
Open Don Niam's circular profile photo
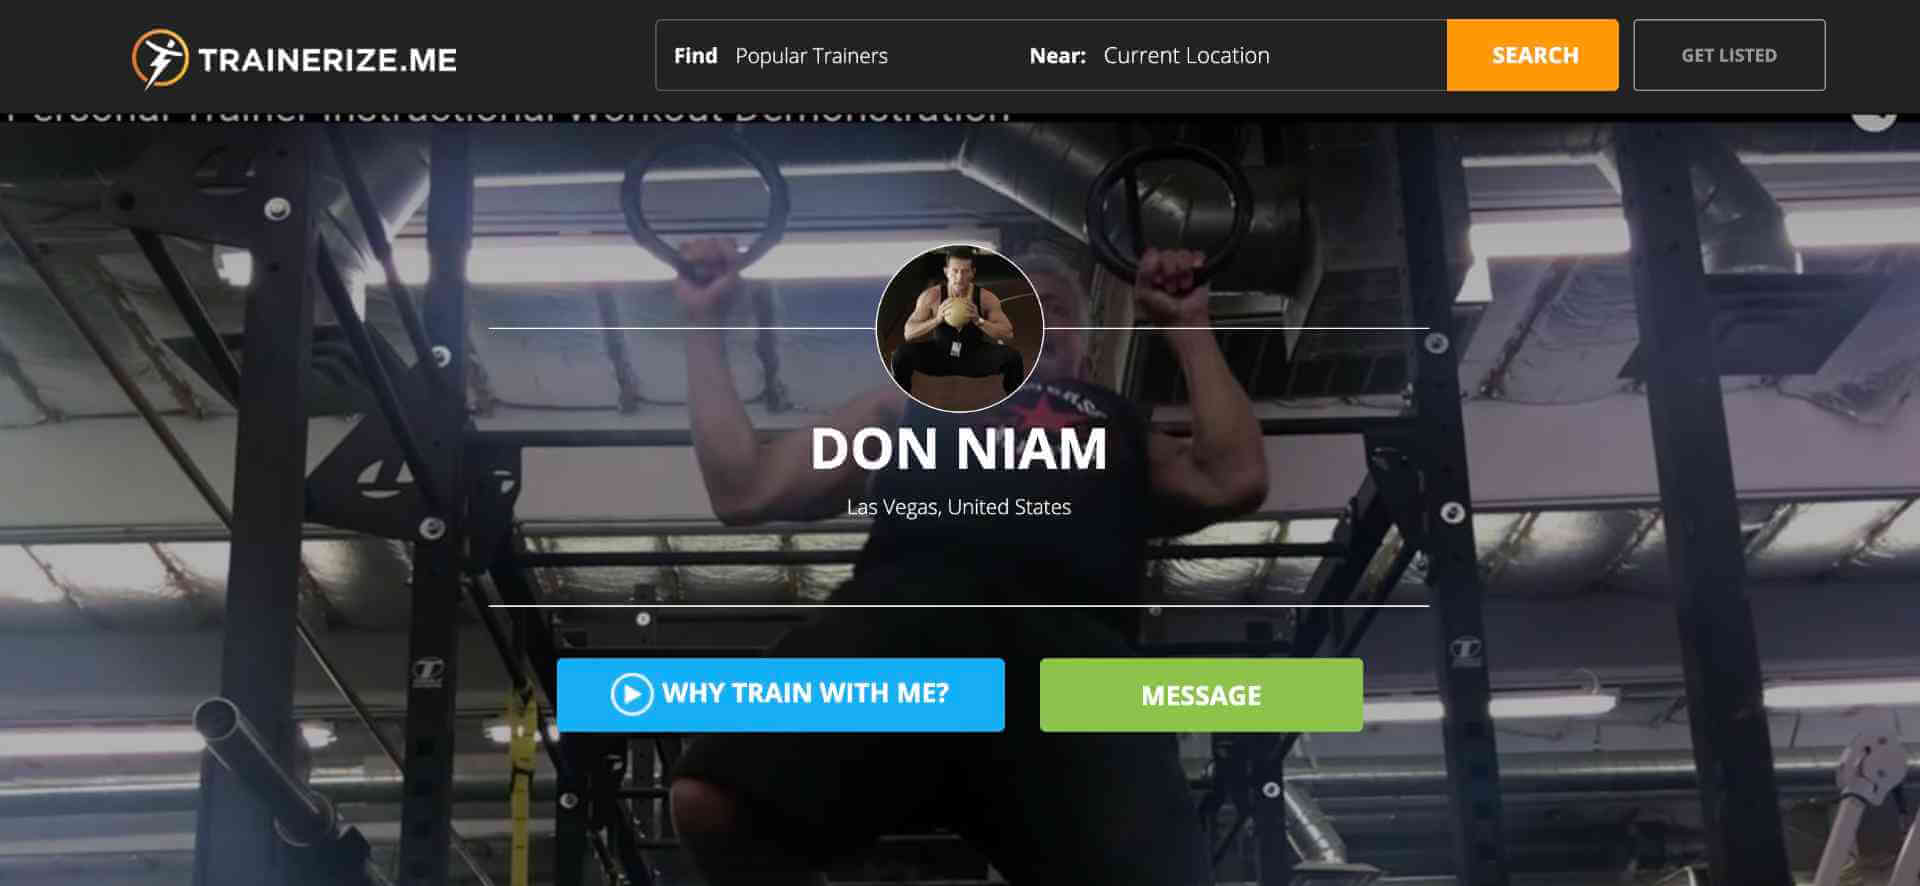(959, 328)
